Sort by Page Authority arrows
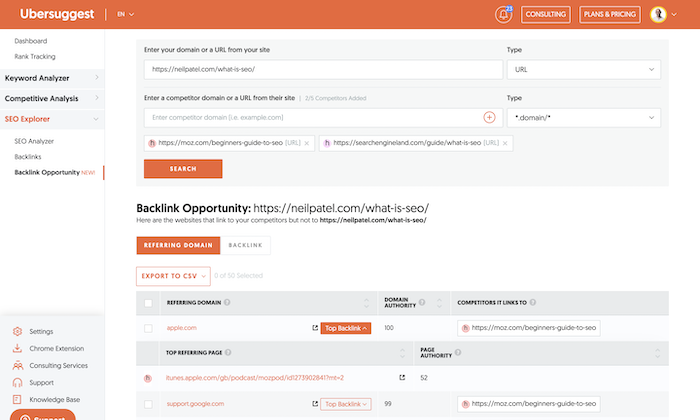 click(658, 353)
